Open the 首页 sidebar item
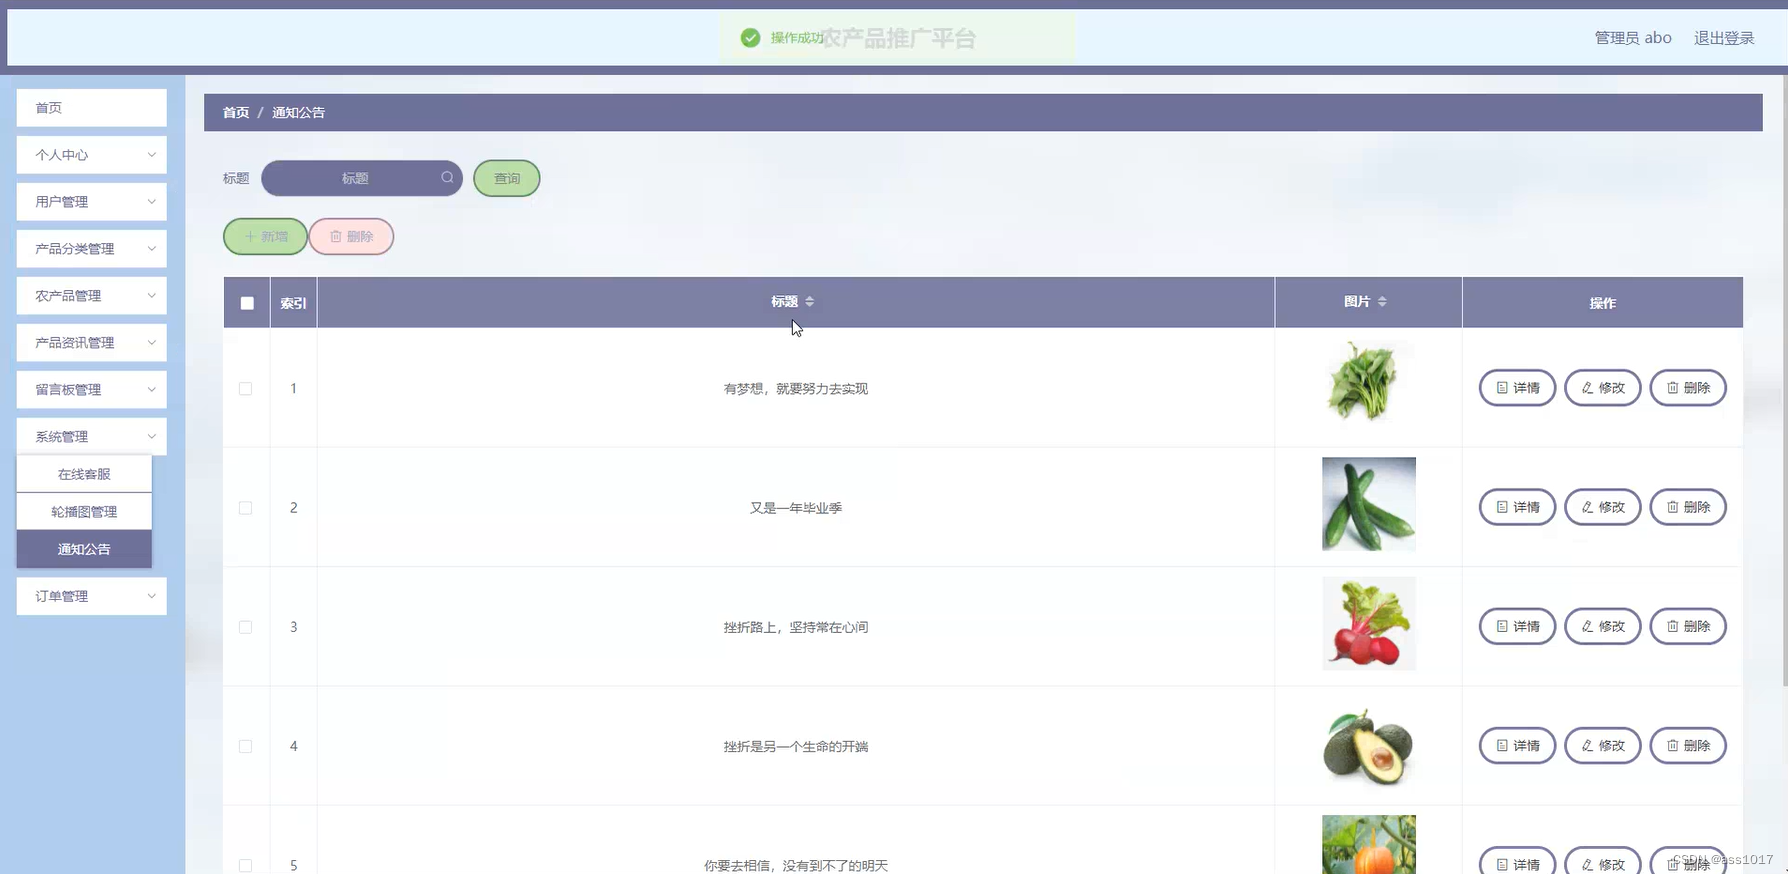 click(91, 108)
